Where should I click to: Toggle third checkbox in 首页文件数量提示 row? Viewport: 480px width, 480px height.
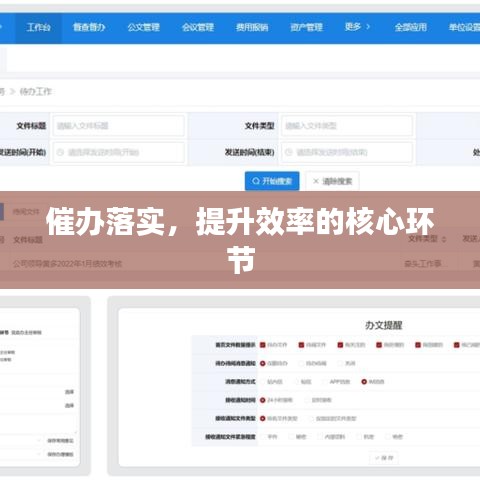(x=340, y=345)
